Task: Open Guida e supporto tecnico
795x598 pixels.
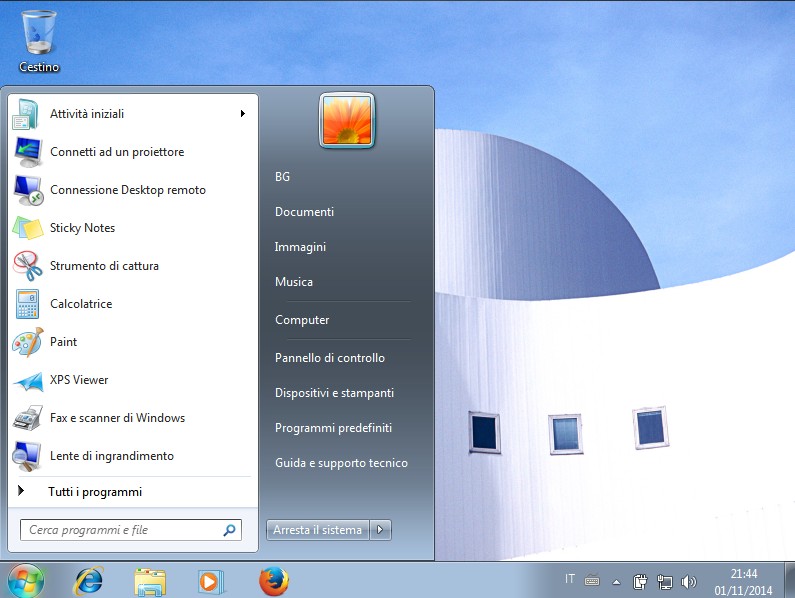Action: (341, 463)
